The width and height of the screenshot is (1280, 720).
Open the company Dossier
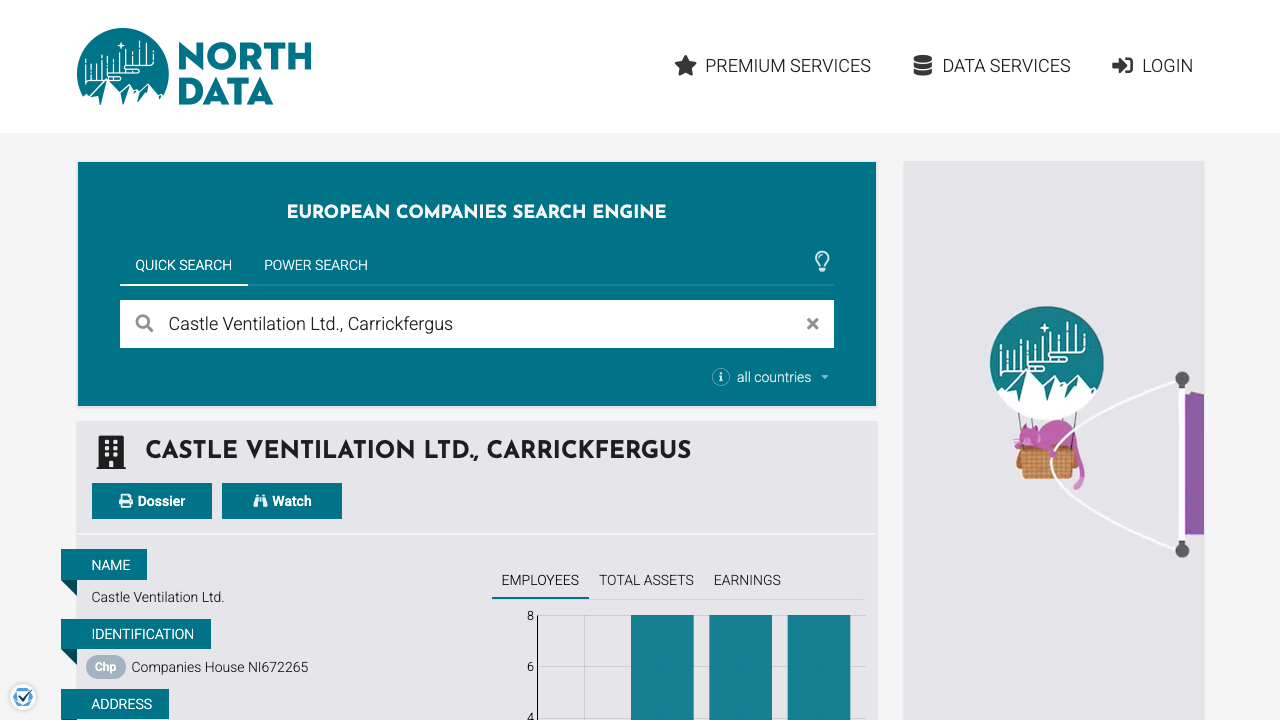click(151, 500)
